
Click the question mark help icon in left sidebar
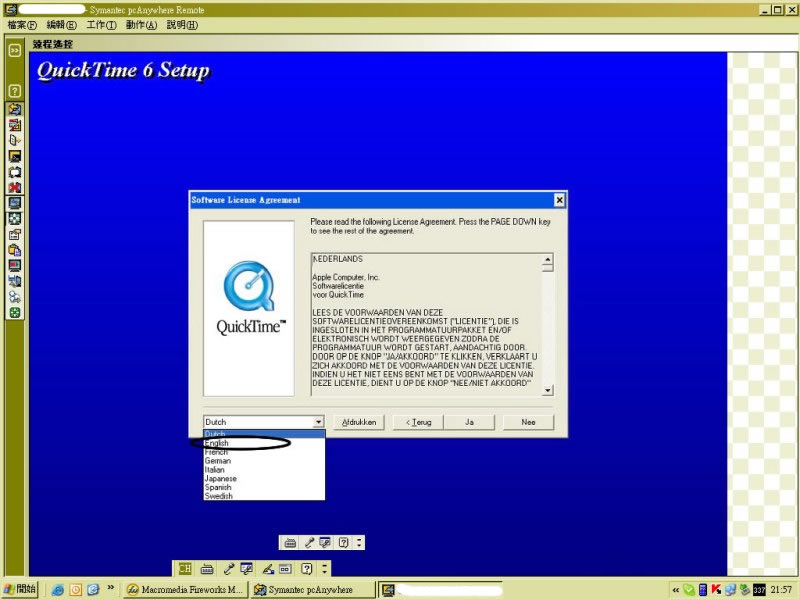point(15,91)
